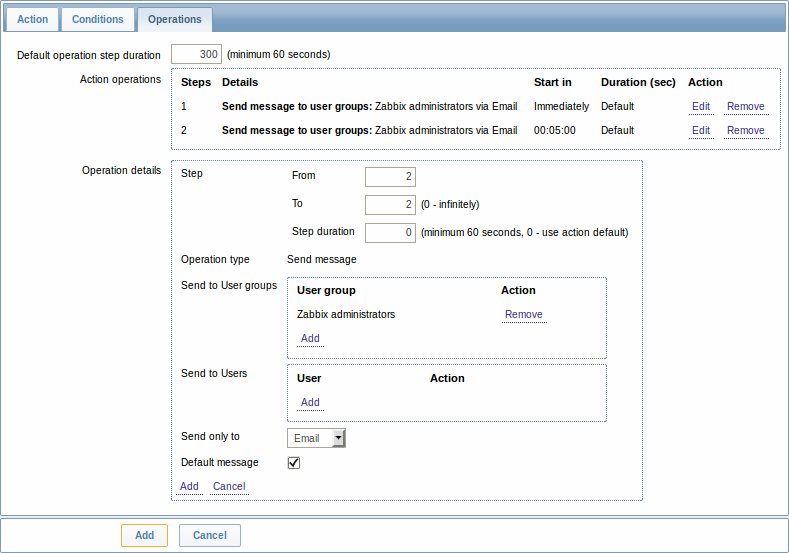Click the bottom Add button
The image size is (789, 553).
point(144,535)
